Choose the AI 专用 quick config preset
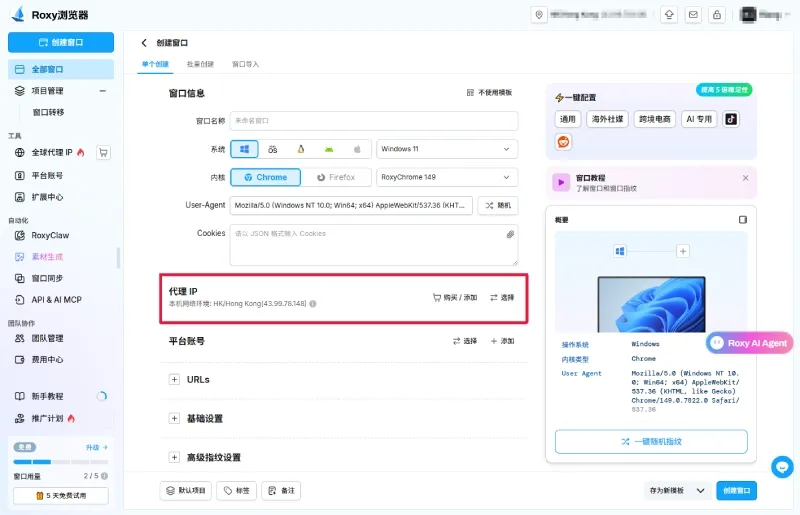Viewport: 800px width, 515px height. click(699, 119)
